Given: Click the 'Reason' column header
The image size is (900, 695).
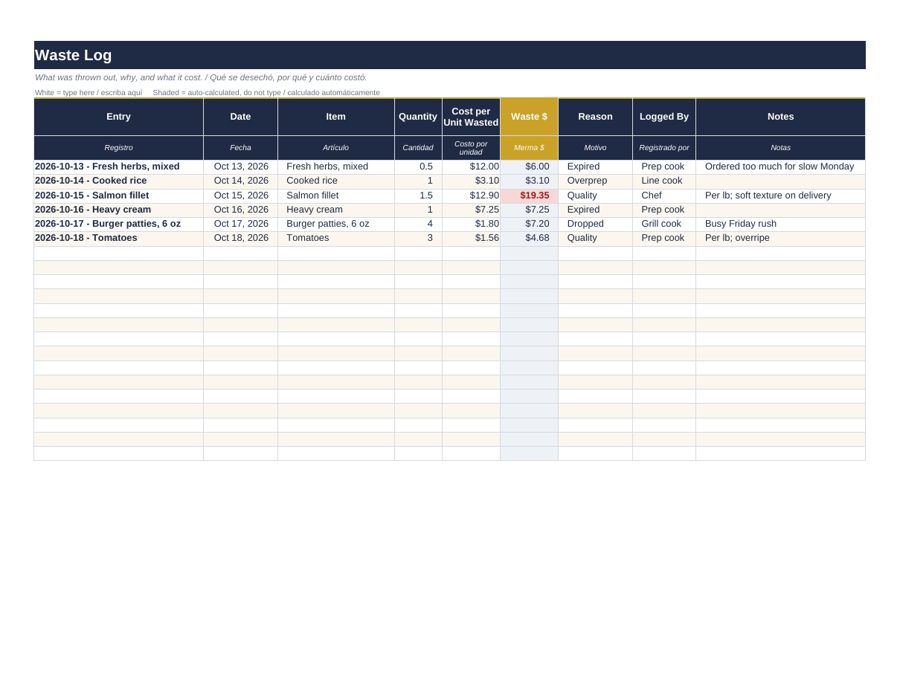Looking at the screenshot, I should [x=595, y=117].
